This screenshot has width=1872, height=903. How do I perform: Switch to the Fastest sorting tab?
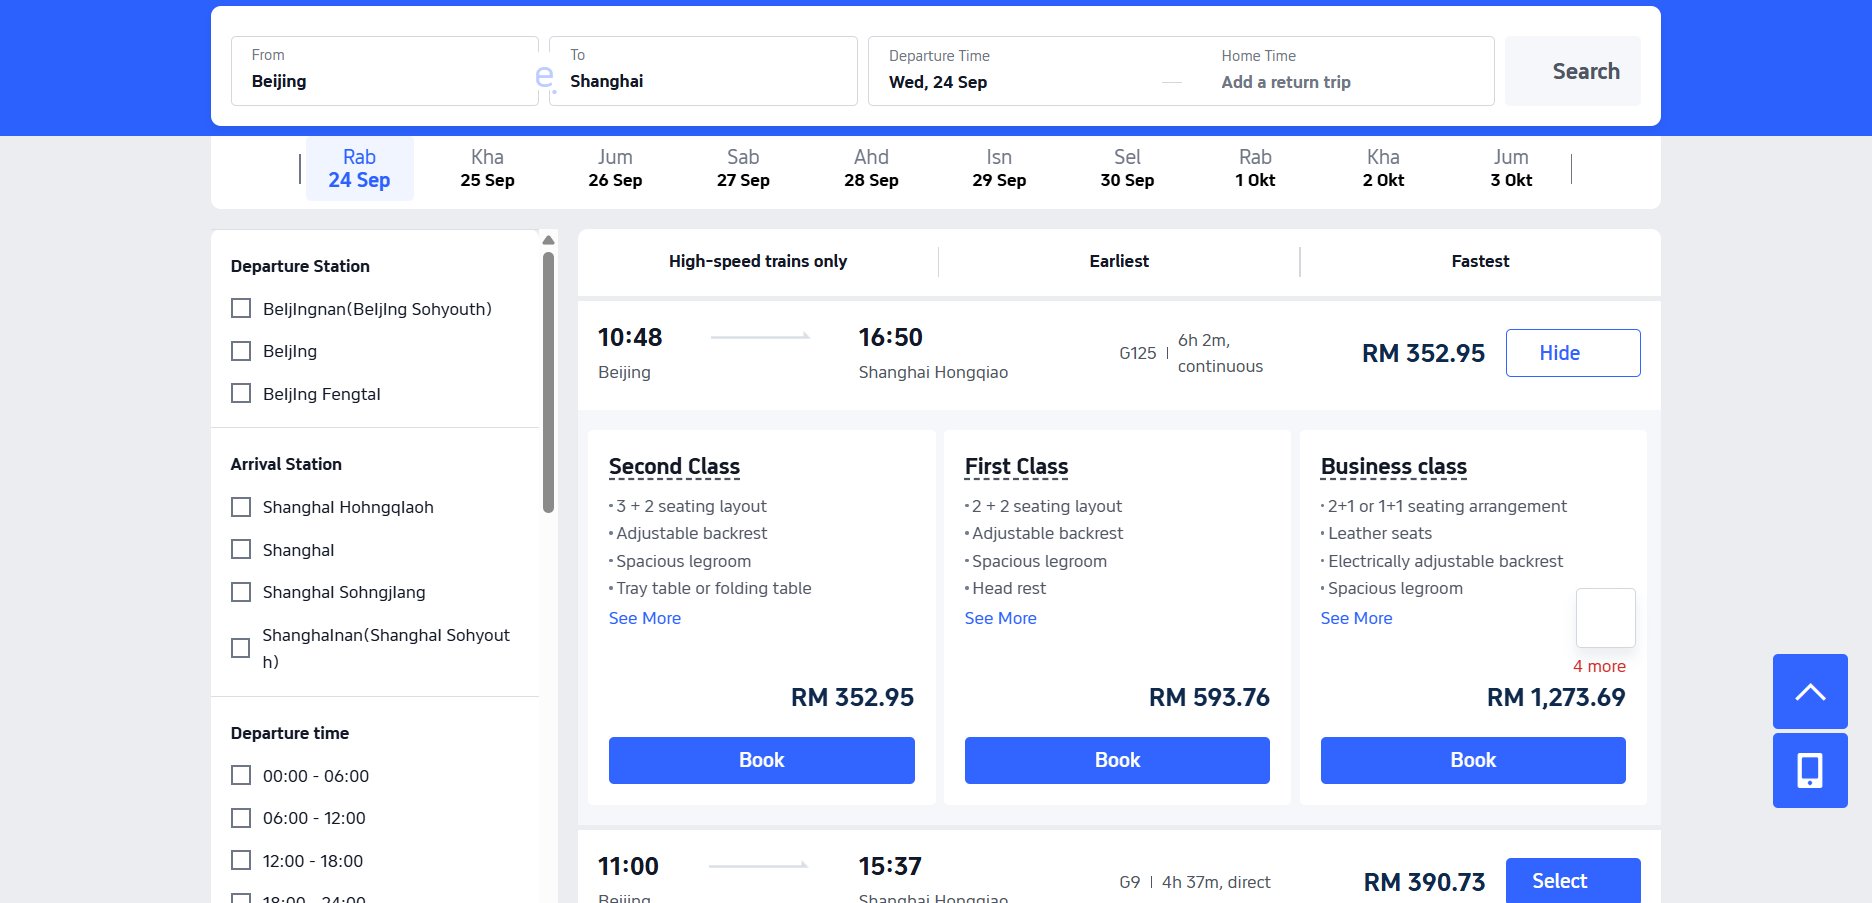click(x=1479, y=261)
